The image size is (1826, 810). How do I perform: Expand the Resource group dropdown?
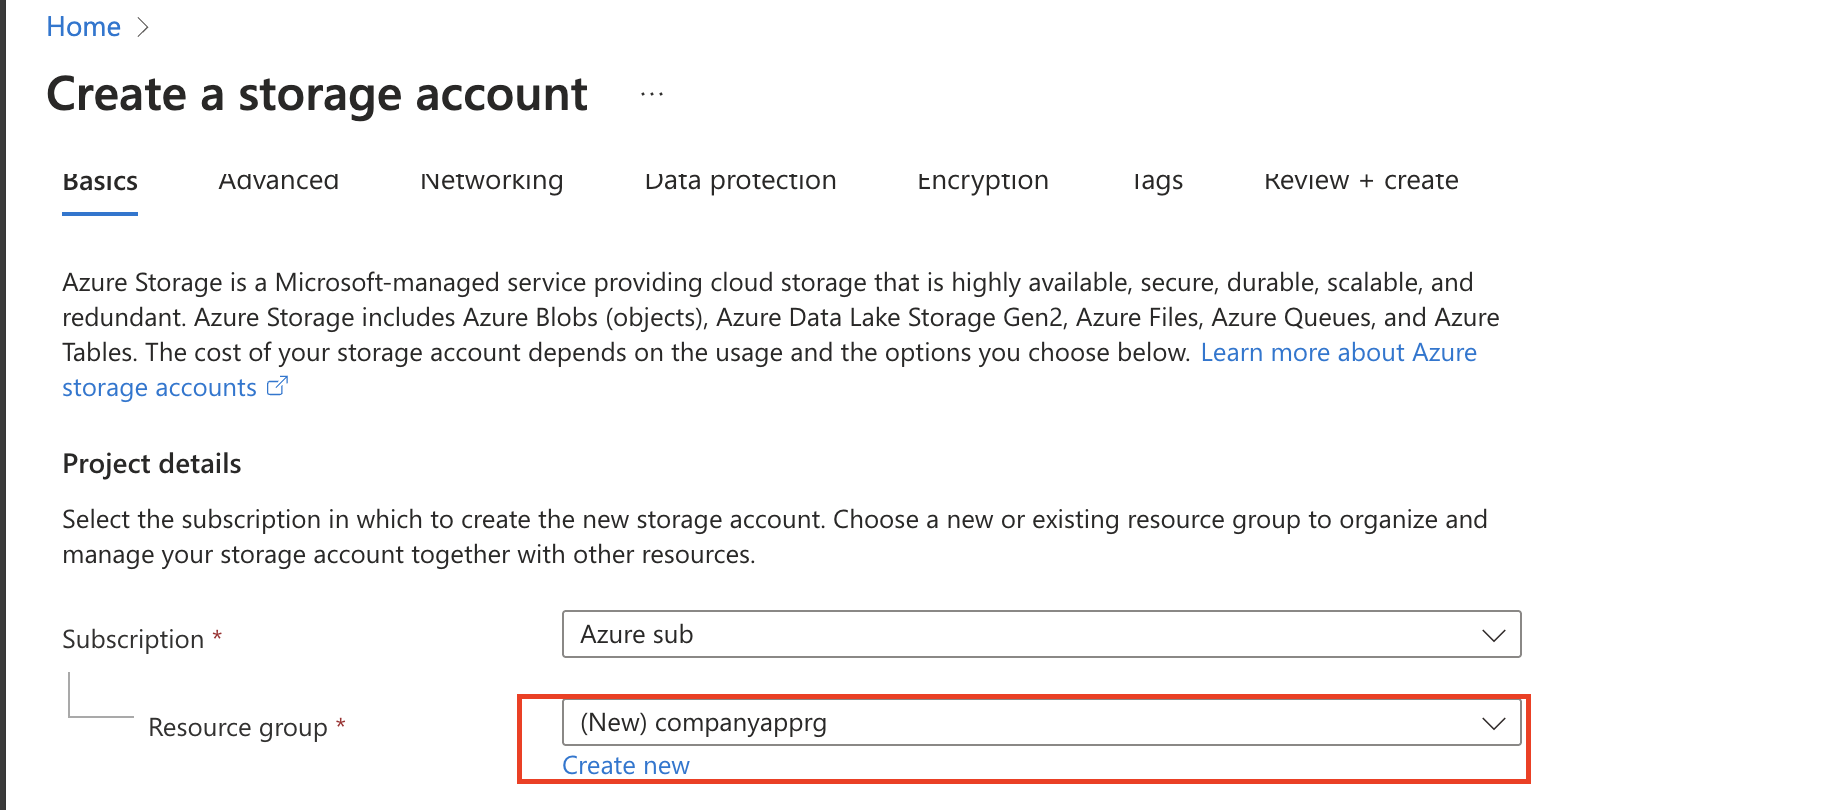pos(1041,722)
